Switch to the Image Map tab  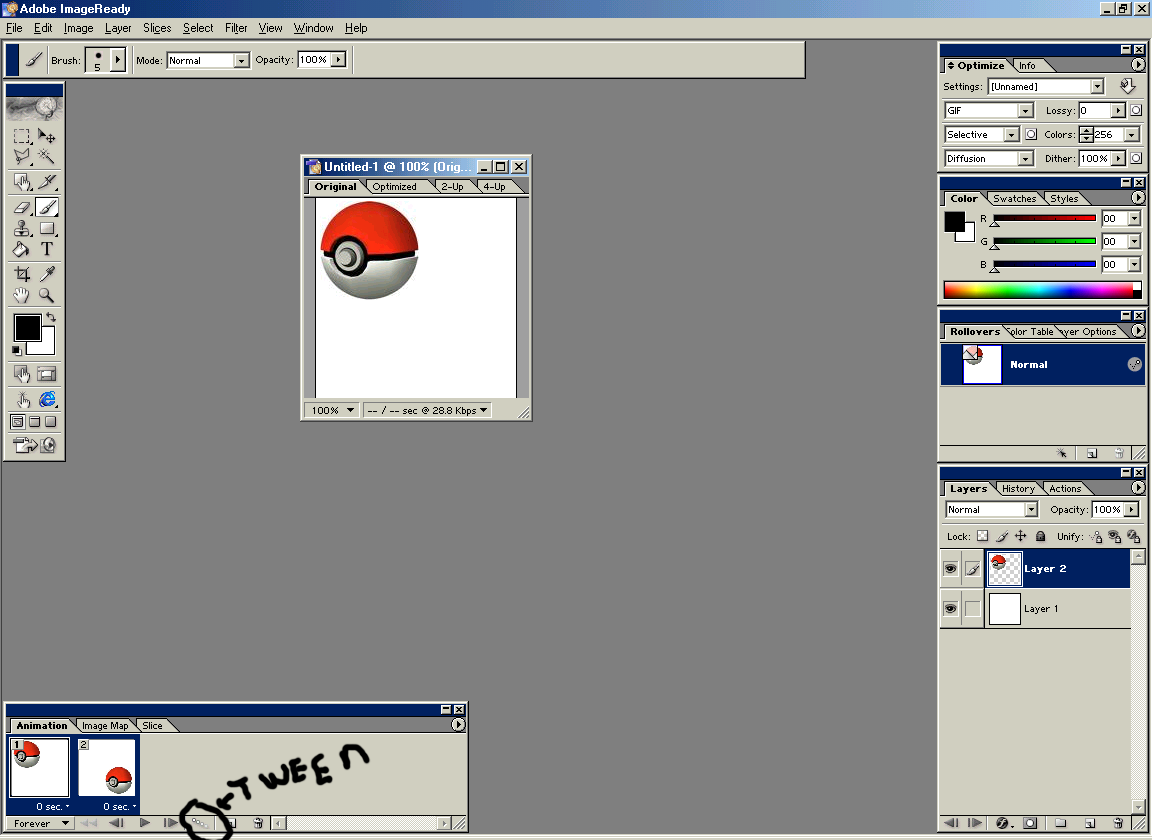click(x=105, y=725)
